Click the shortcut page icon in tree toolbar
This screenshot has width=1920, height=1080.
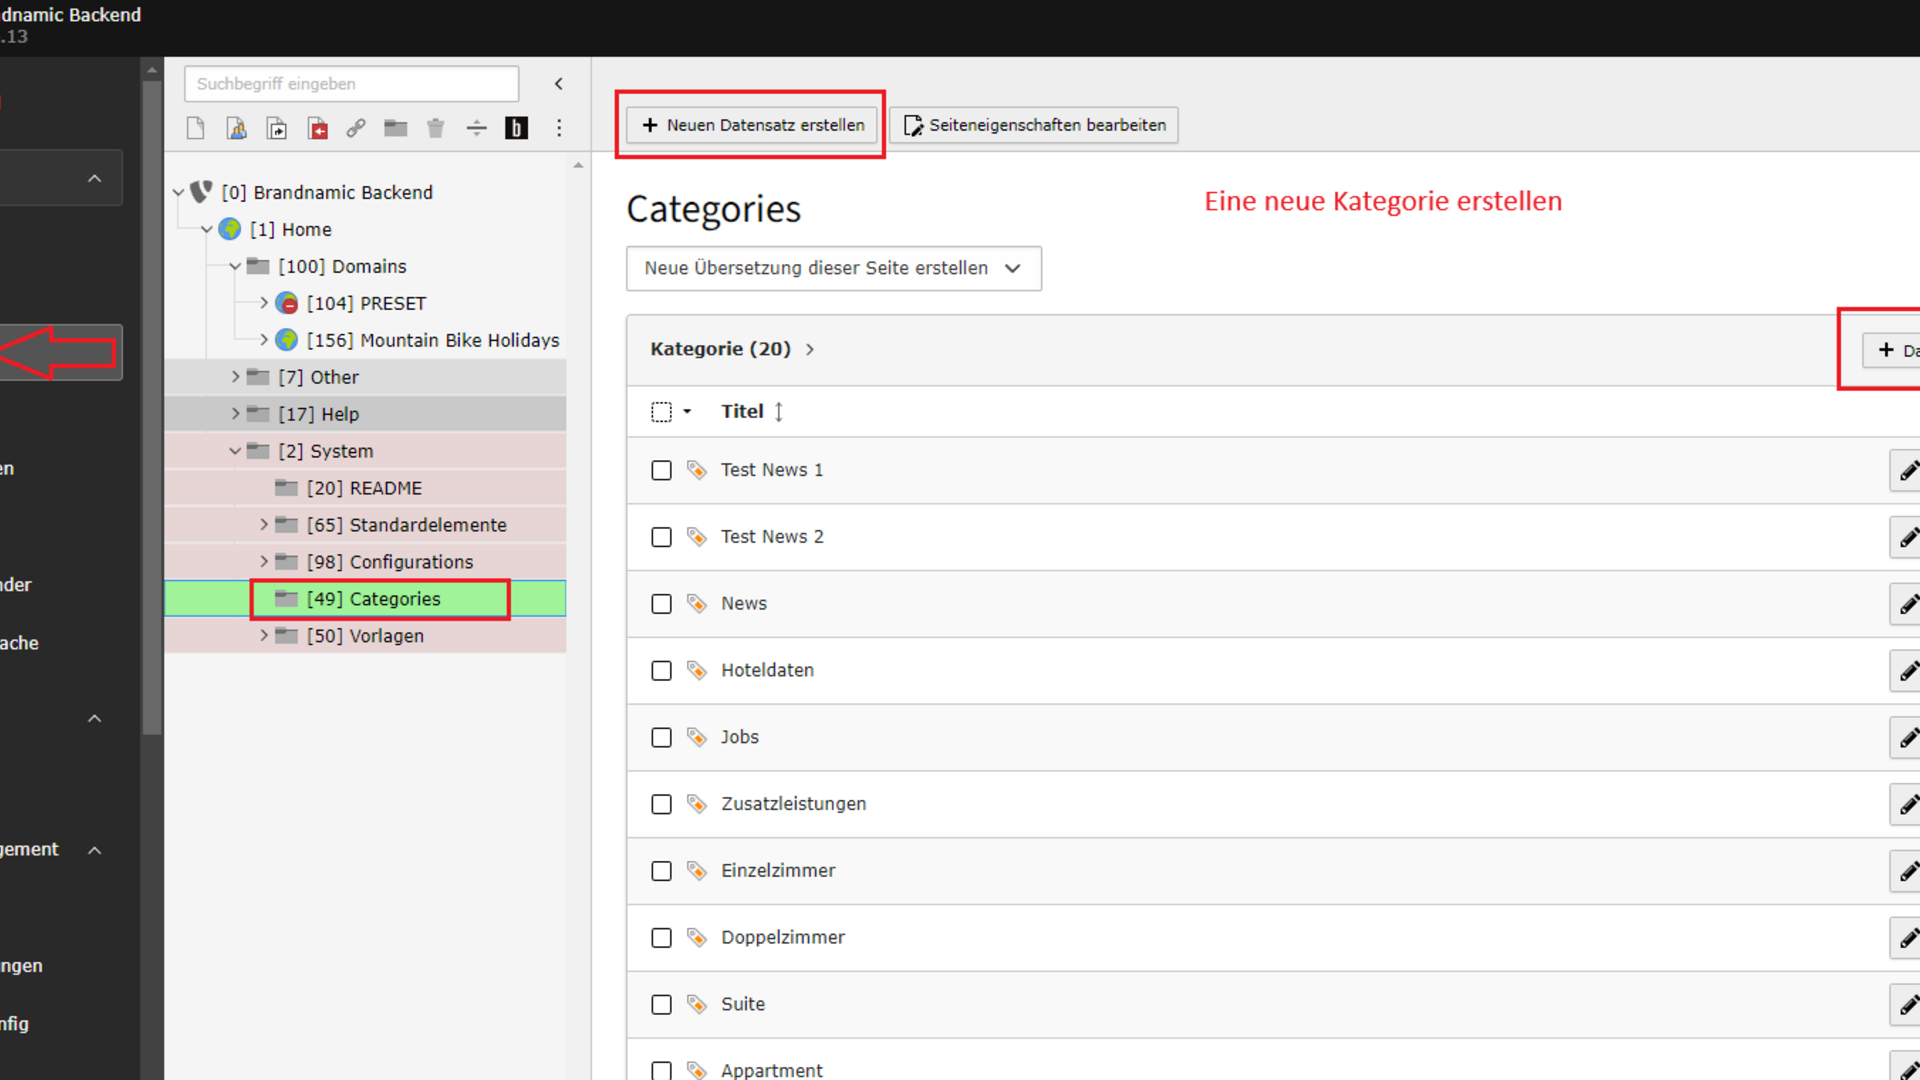[277, 128]
